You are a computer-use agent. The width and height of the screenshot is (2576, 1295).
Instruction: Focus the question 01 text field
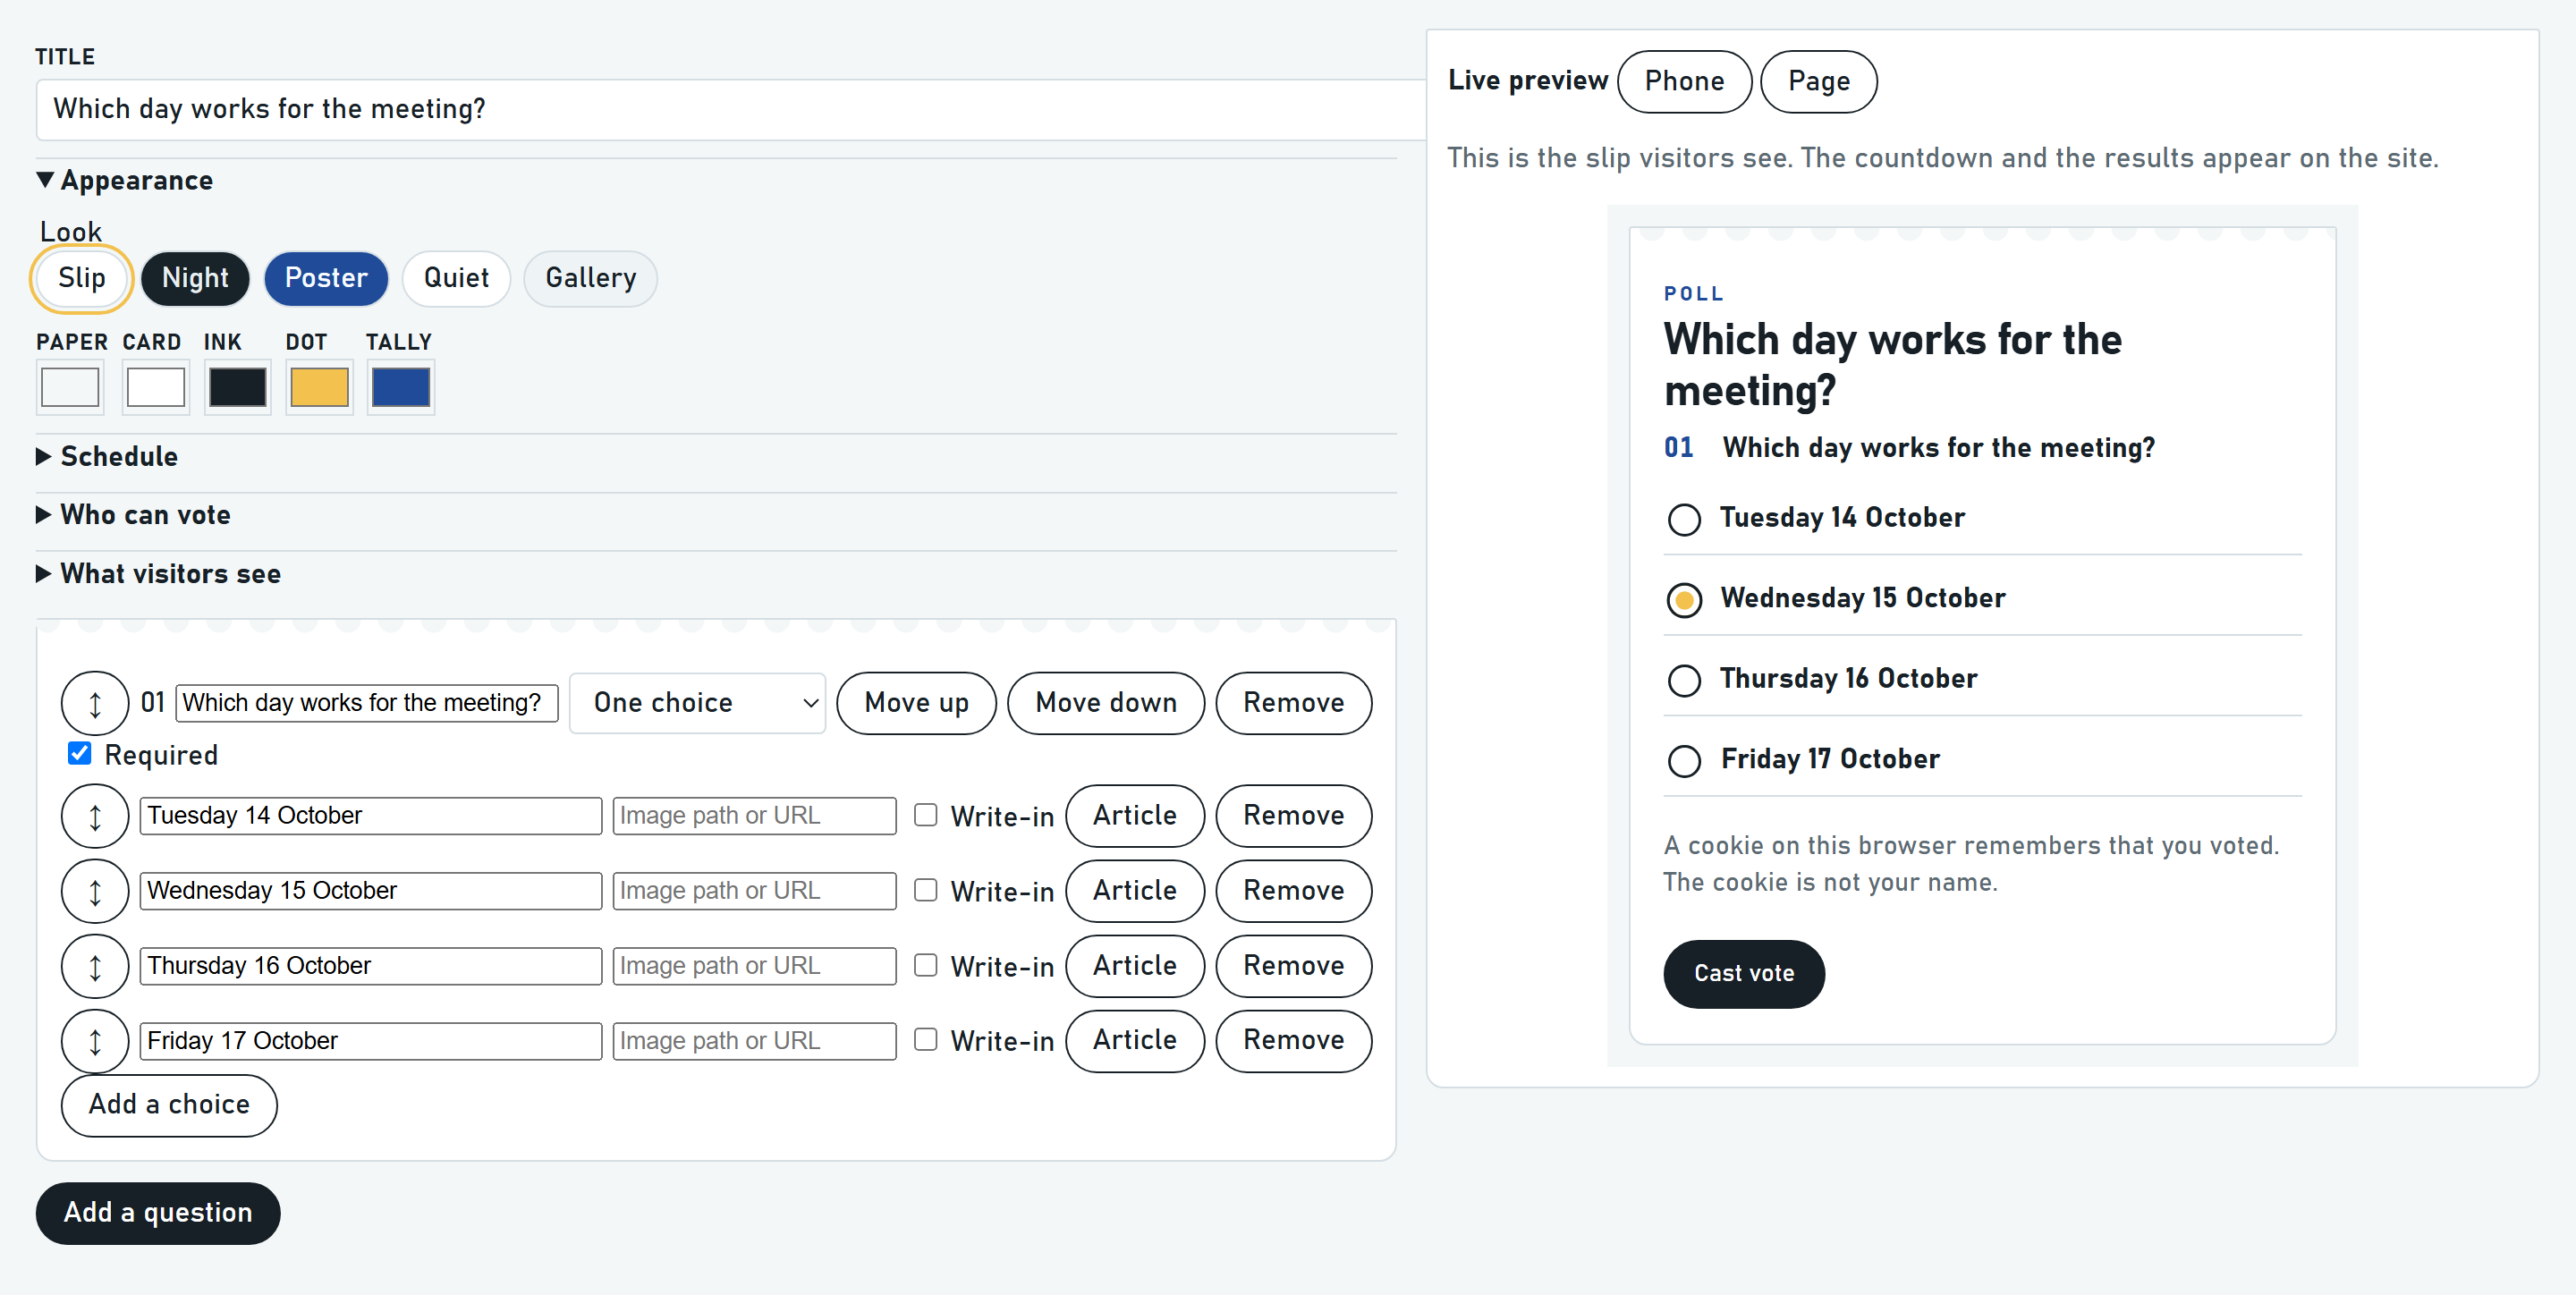coord(367,703)
